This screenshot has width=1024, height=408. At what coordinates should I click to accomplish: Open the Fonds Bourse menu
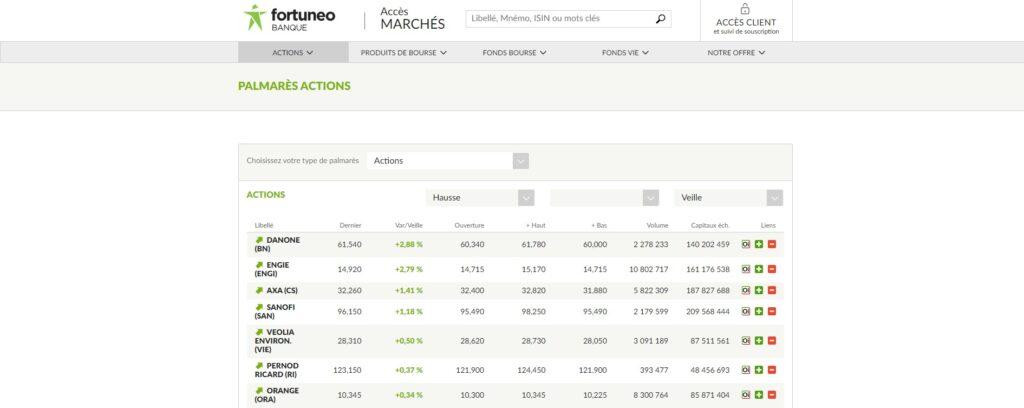click(515, 53)
